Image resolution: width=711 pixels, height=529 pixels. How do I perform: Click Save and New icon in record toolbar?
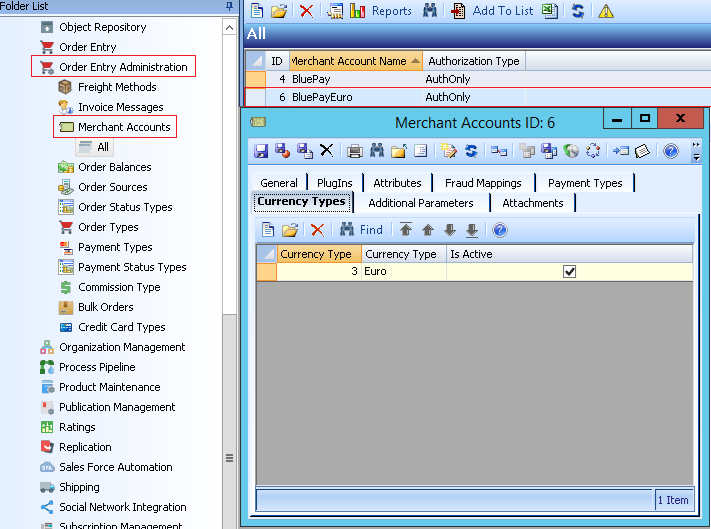[x=305, y=150]
